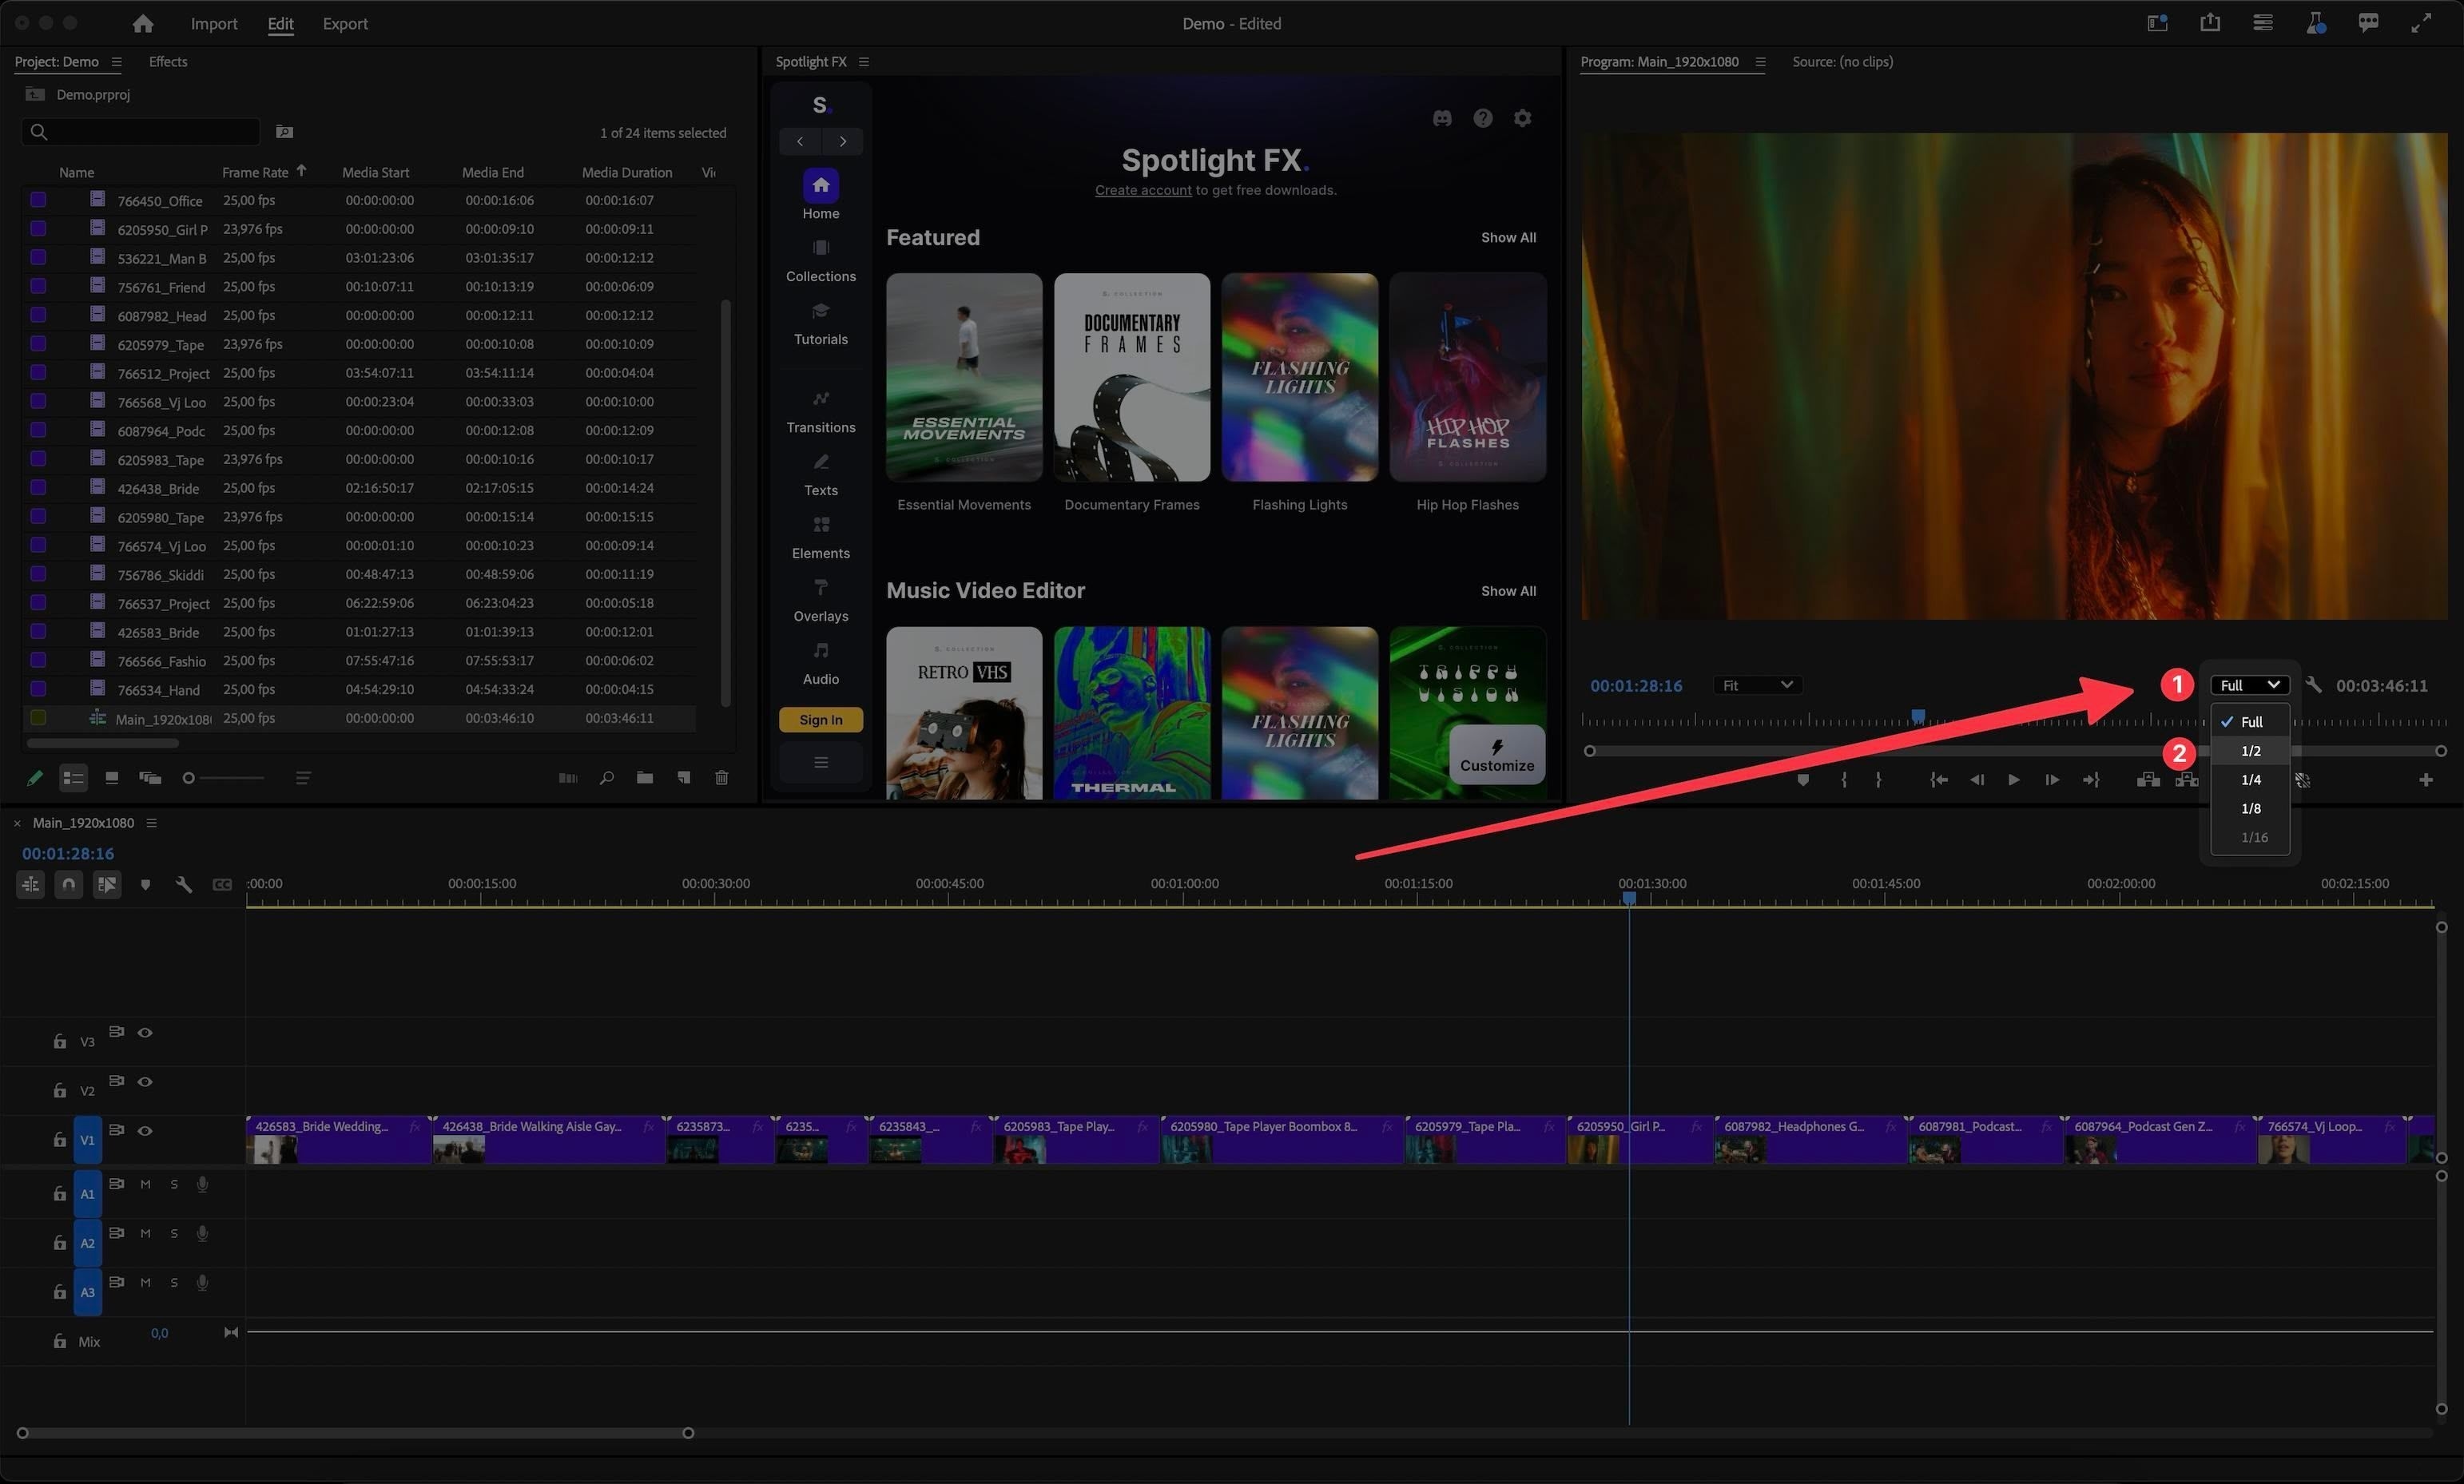Viewport: 2464px width, 1484px height.
Task: Open the Fit zoom level dropdown
Action: (x=1756, y=685)
